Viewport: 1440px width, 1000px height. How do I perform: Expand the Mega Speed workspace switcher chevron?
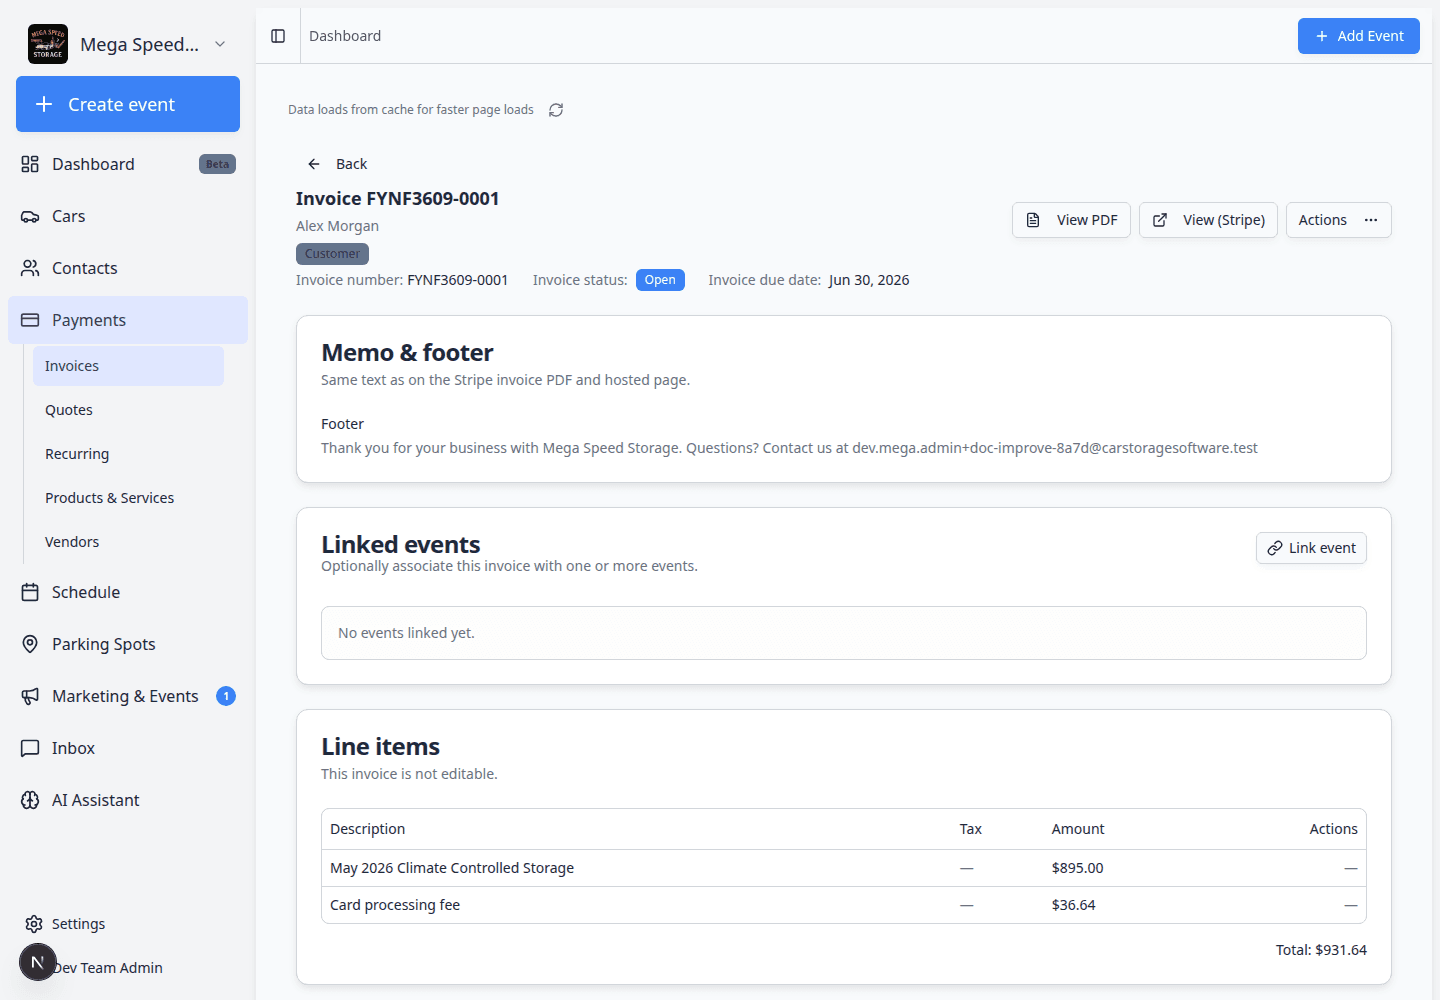[220, 44]
